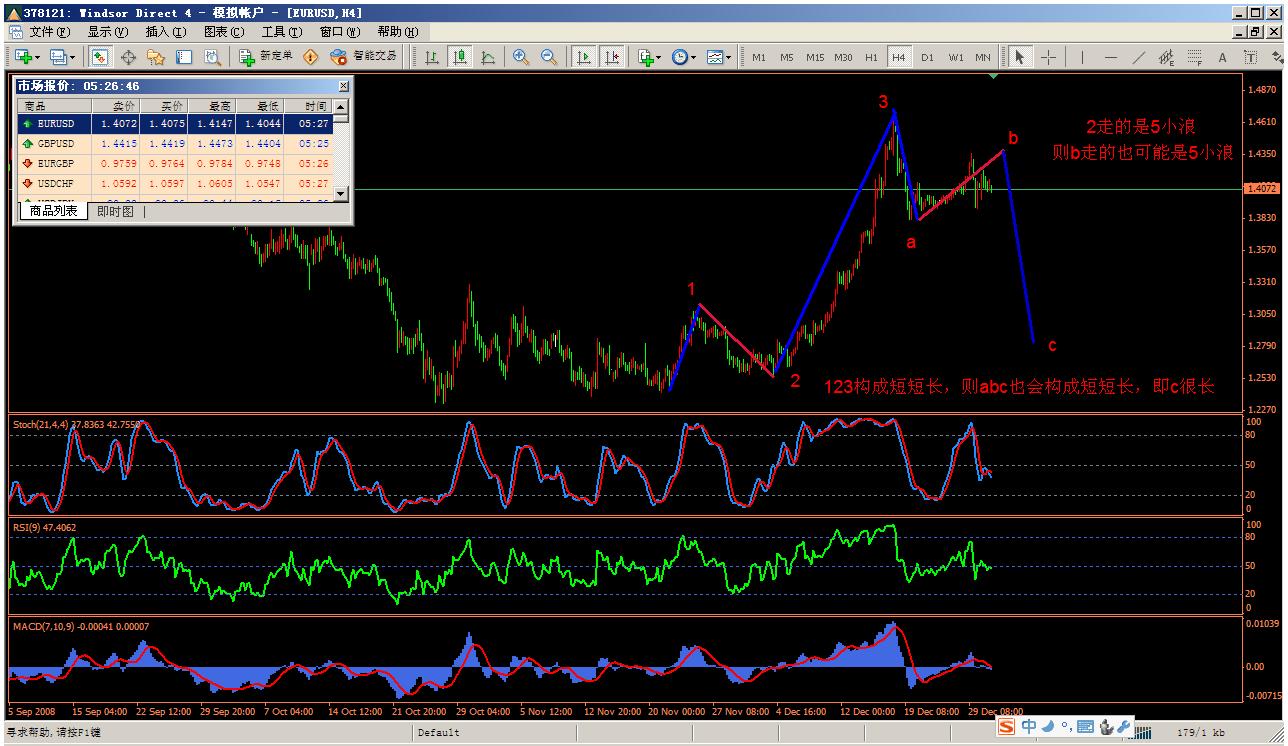Switch to the 即时图 tab in Market Watch
This screenshot has height=746, width=1288.
(x=115, y=211)
